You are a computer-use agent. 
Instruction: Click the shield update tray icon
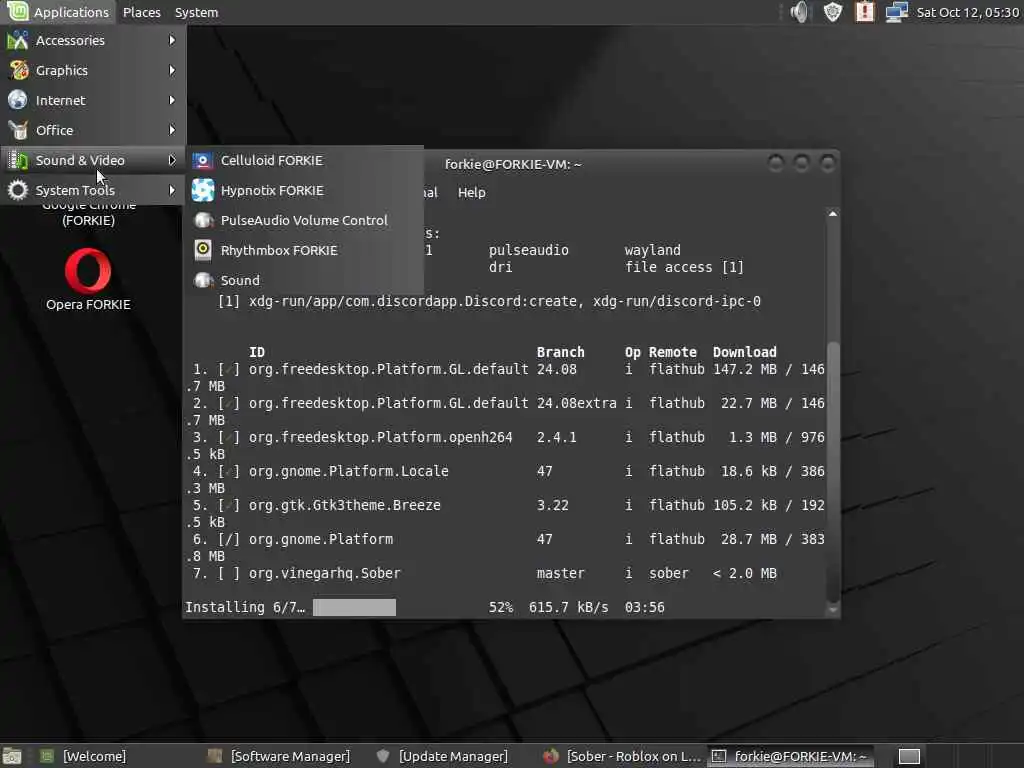[833, 12]
